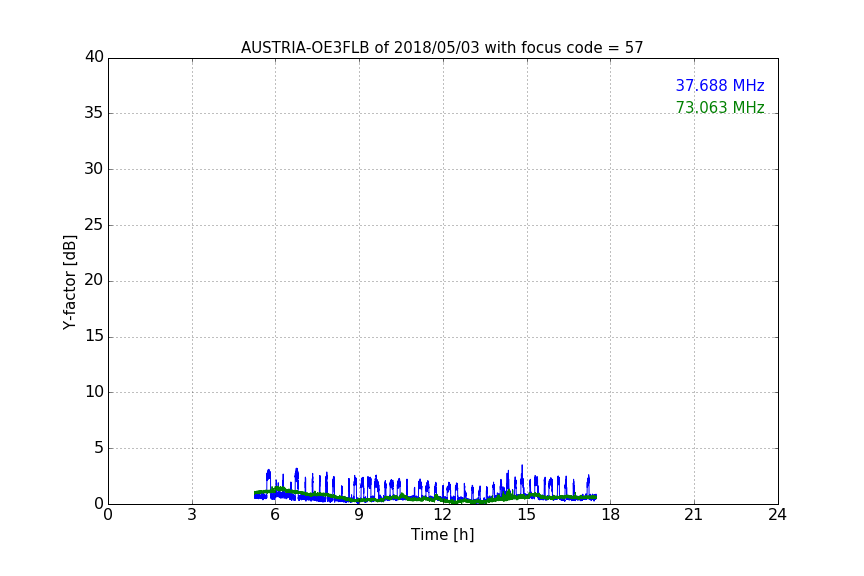Click y-axis tick value 10
The height and width of the screenshot is (576, 864).
tap(94, 392)
